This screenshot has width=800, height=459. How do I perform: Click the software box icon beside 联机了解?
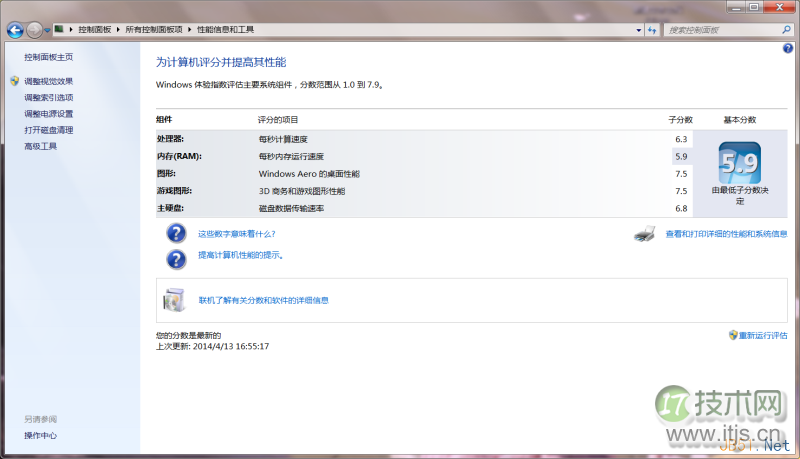174,300
